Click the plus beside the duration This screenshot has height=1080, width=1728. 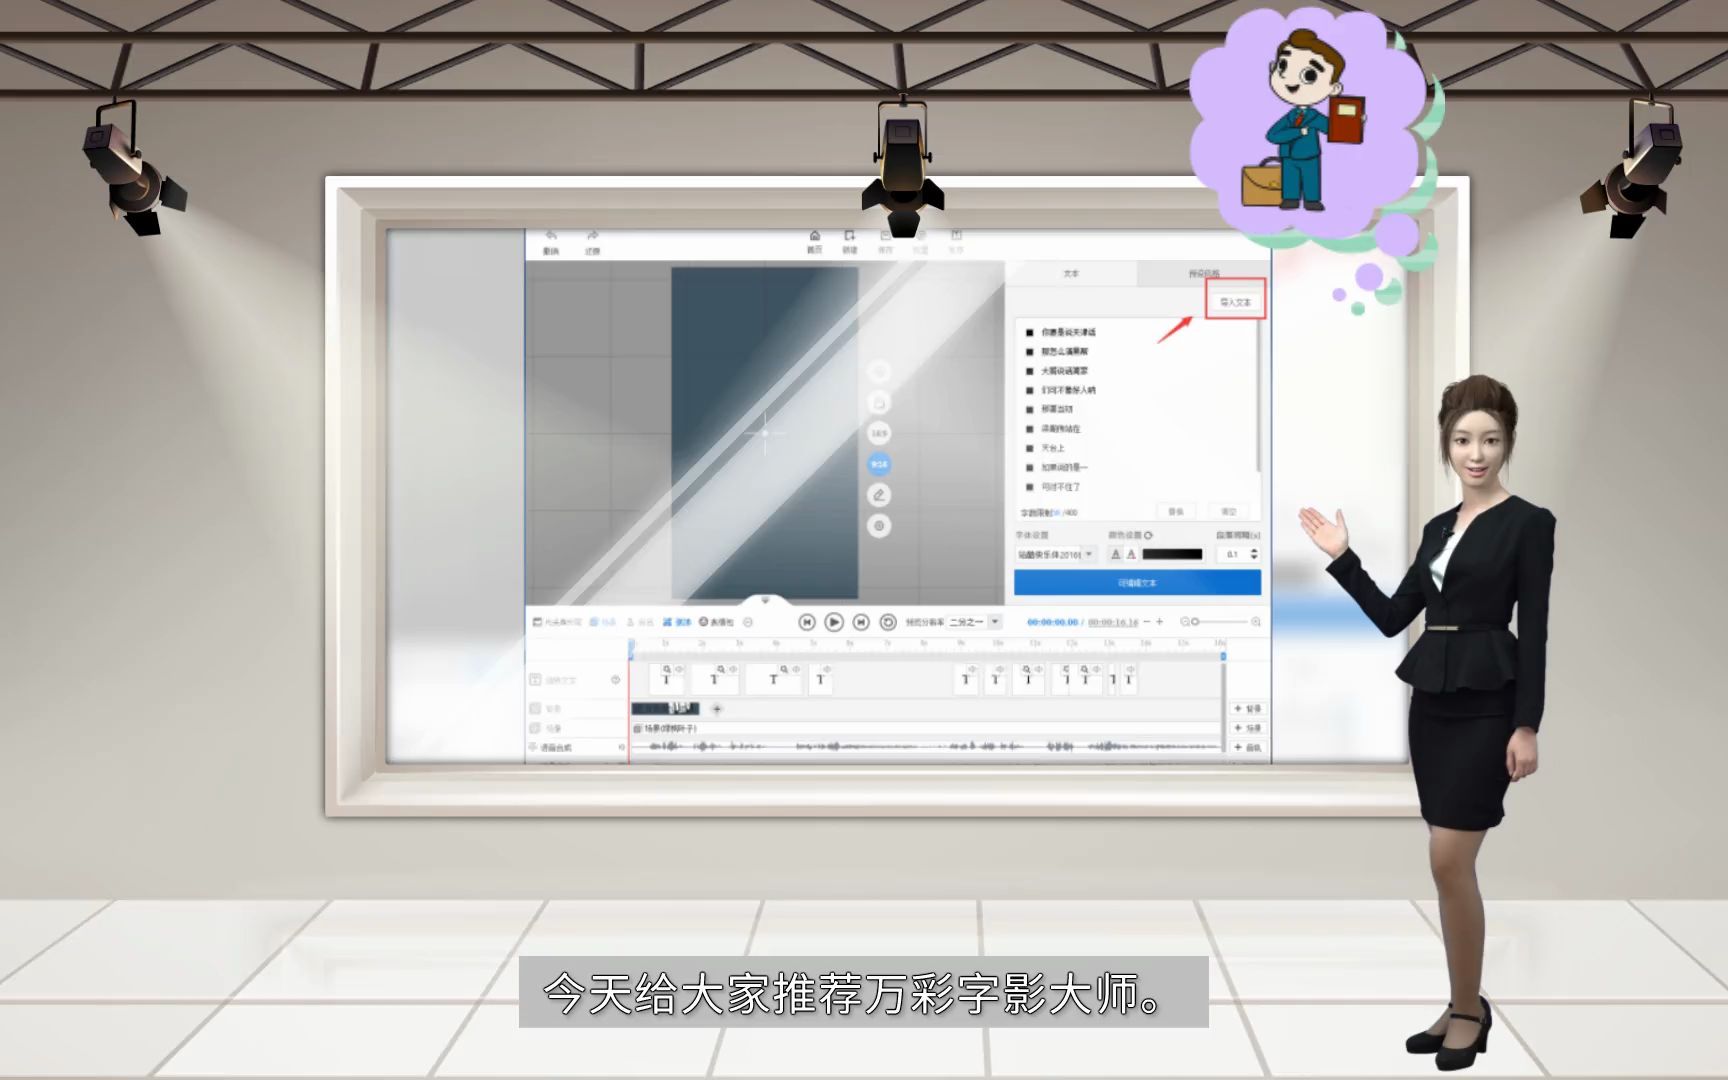click(1160, 622)
